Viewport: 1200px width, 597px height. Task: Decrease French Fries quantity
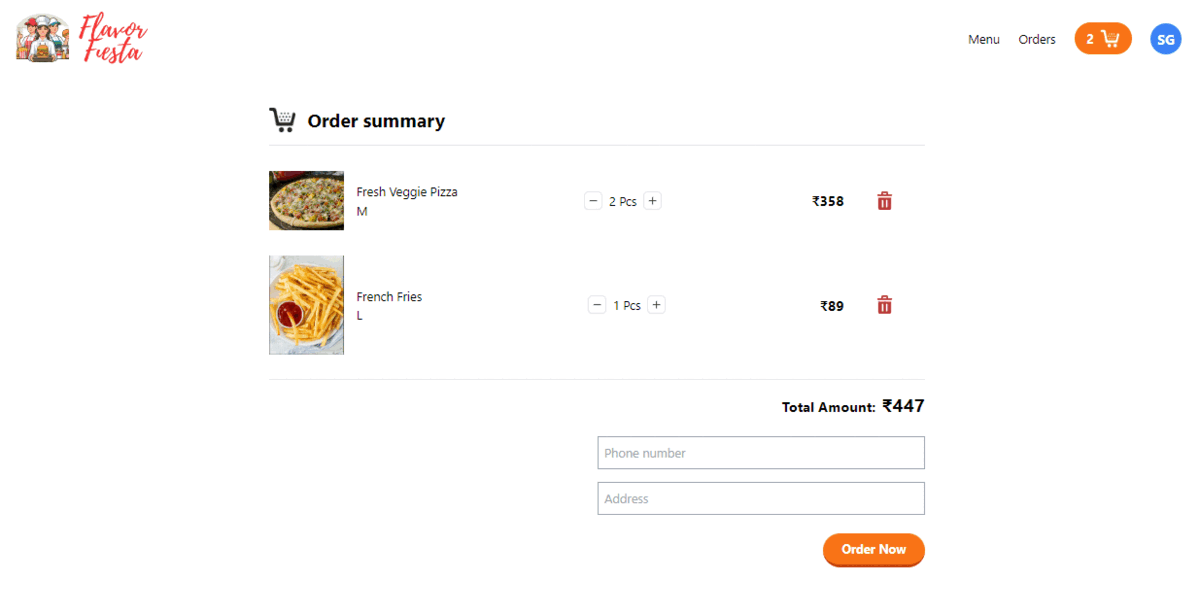pos(597,305)
